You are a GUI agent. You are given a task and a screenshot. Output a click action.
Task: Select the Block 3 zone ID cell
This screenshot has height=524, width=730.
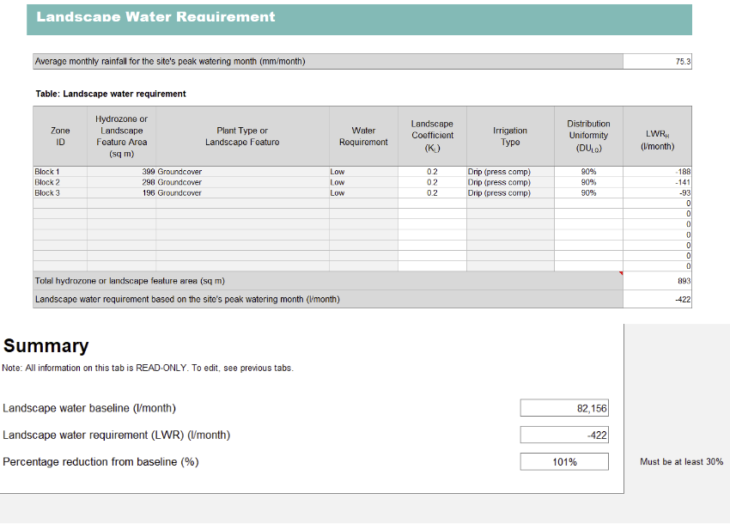point(60,193)
